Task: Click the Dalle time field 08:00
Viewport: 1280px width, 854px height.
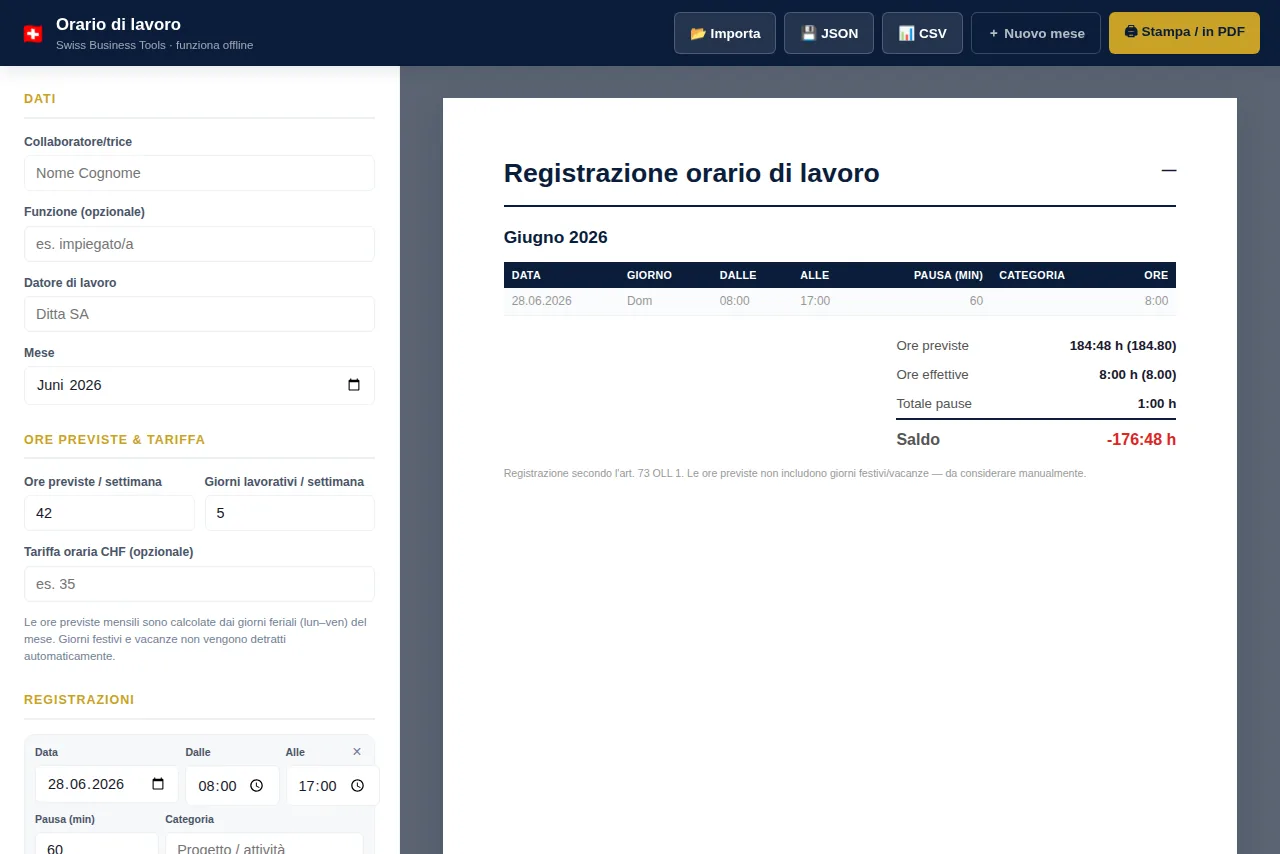Action: 232,785
